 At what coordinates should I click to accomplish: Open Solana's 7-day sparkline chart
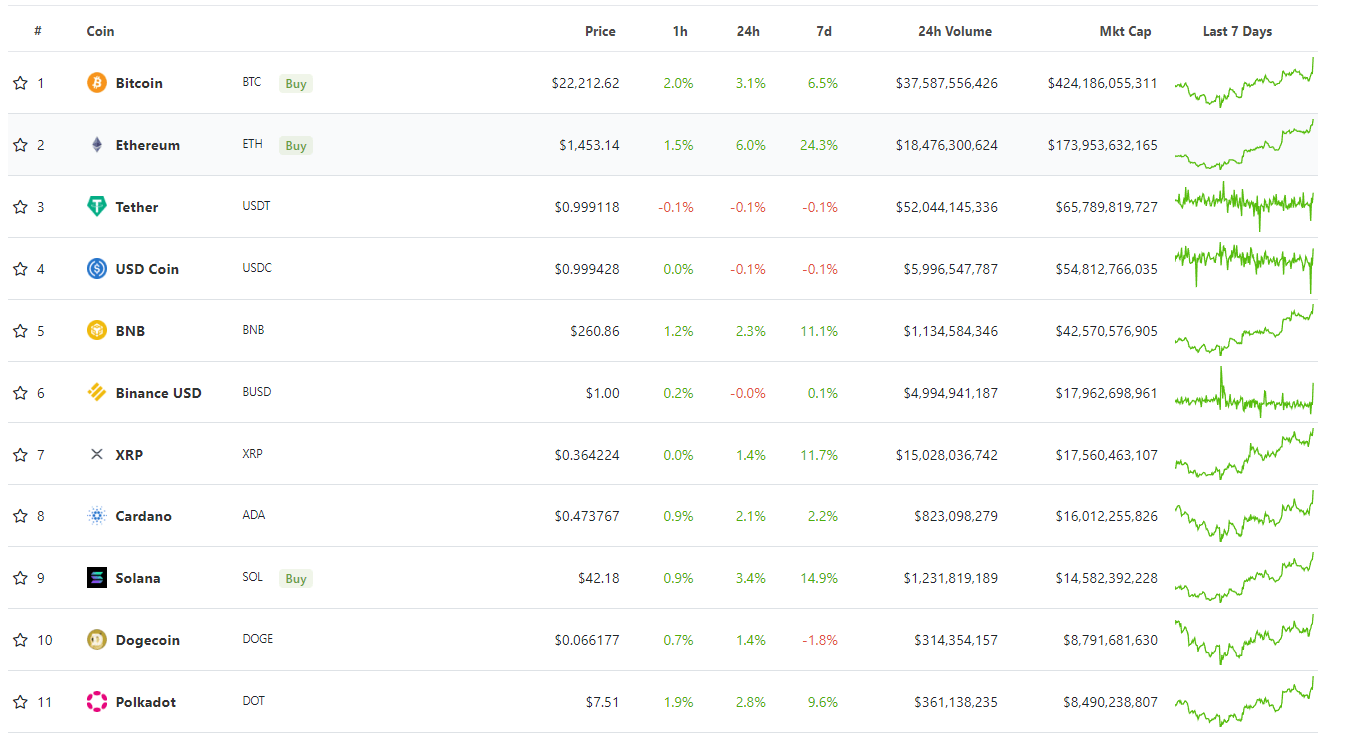click(1245, 578)
